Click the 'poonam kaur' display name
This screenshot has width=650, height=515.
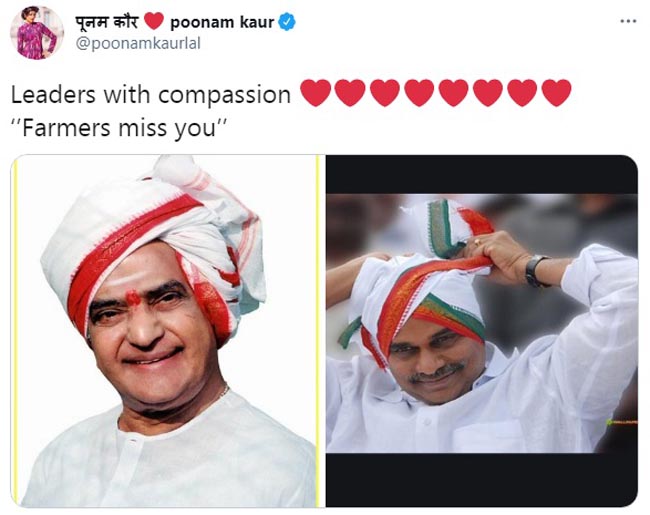click(222, 22)
